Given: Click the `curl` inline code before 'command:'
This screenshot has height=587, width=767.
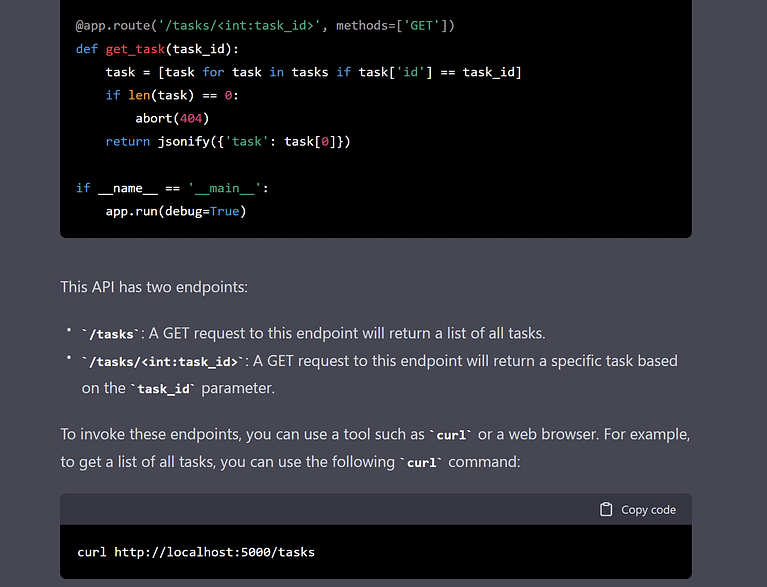Looking at the screenshot, I should [421, 462].
